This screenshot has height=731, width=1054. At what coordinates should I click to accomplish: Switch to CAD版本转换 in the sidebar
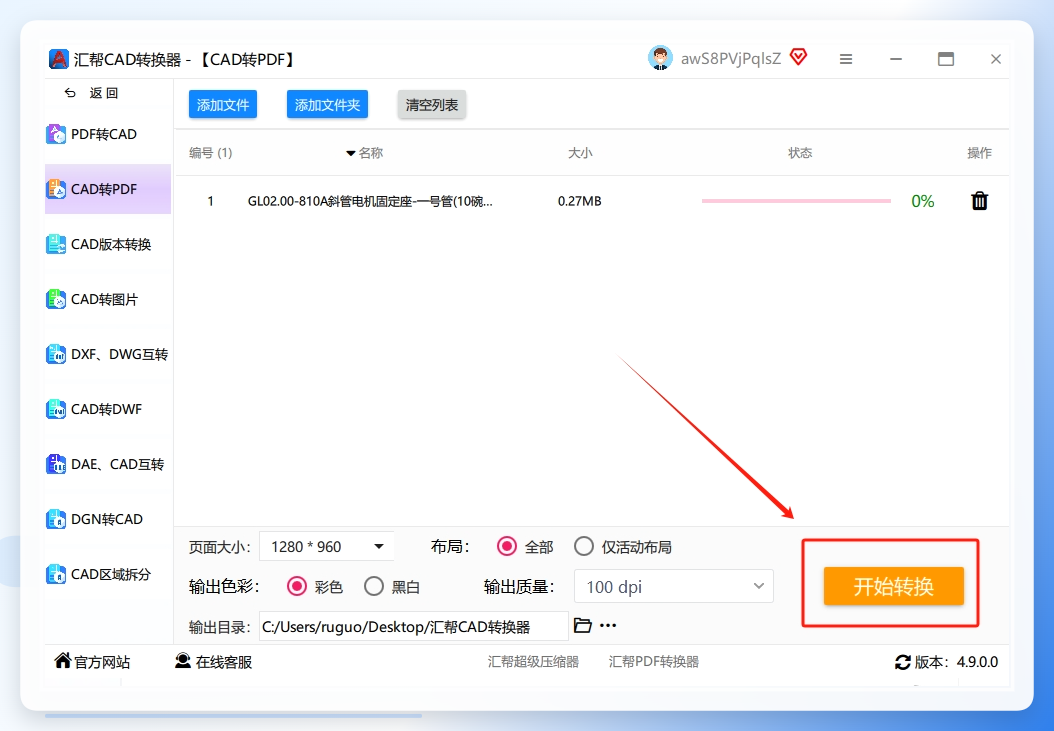(x=108, y=244)
